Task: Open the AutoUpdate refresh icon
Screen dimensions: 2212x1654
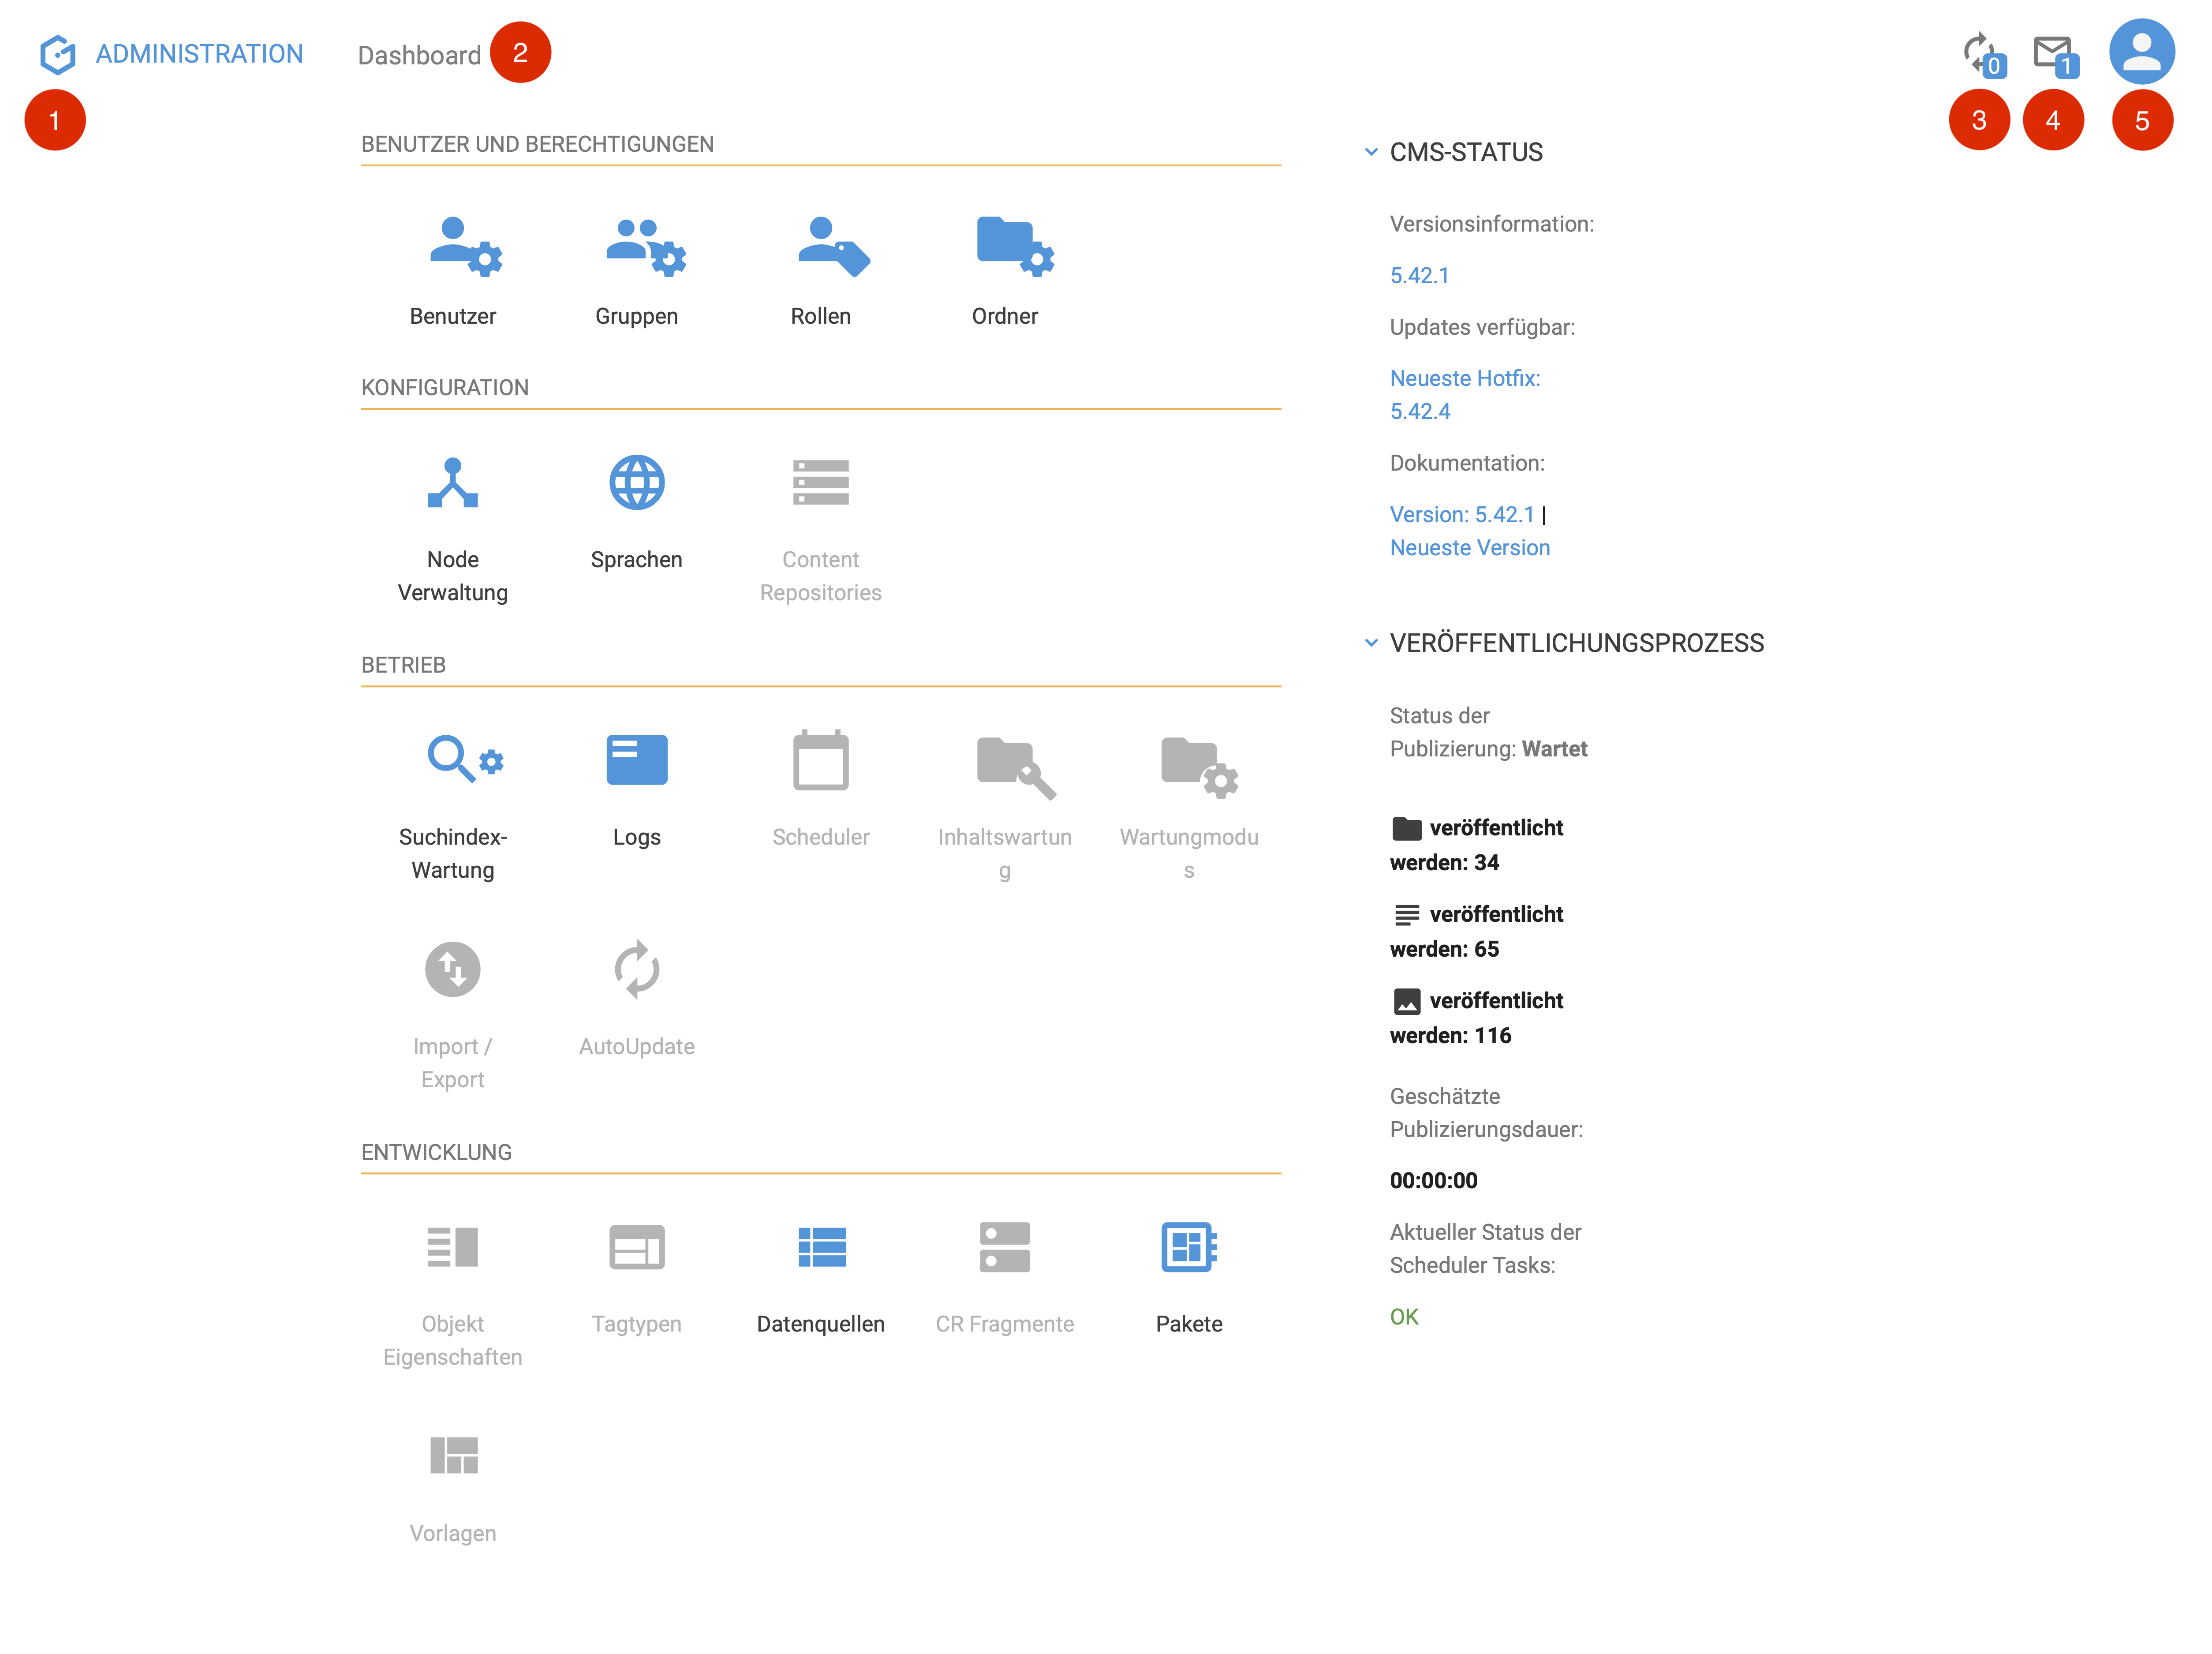Action: coord(637,969)
